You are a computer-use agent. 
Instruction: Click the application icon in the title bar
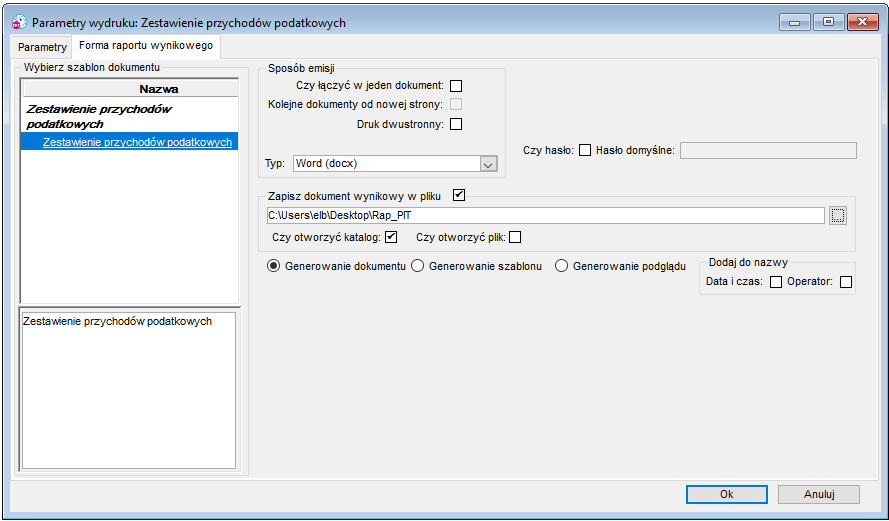(19, 23)
